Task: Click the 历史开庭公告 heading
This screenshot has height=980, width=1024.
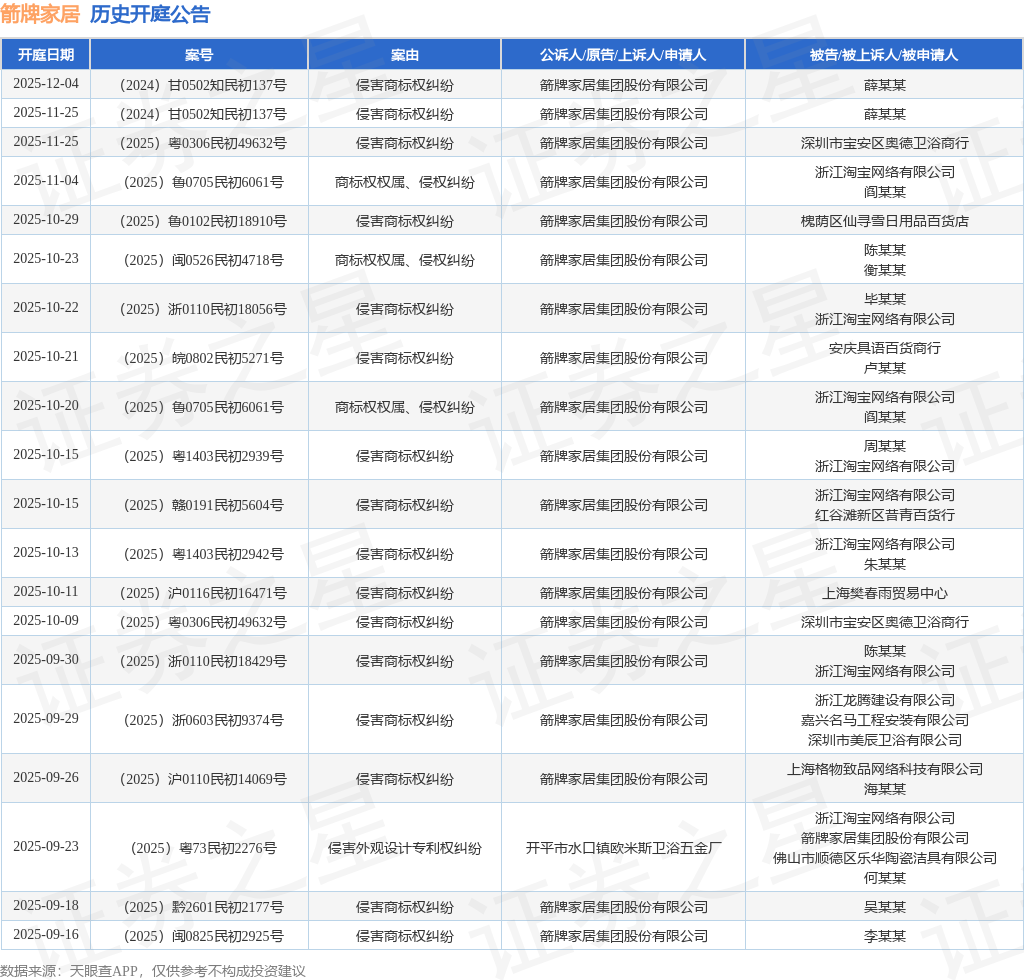Action: 150,14
